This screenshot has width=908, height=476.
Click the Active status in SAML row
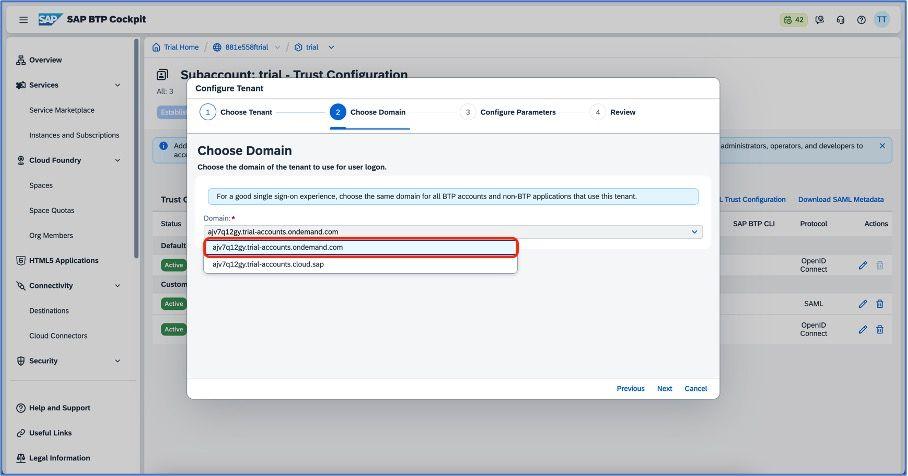174,303
